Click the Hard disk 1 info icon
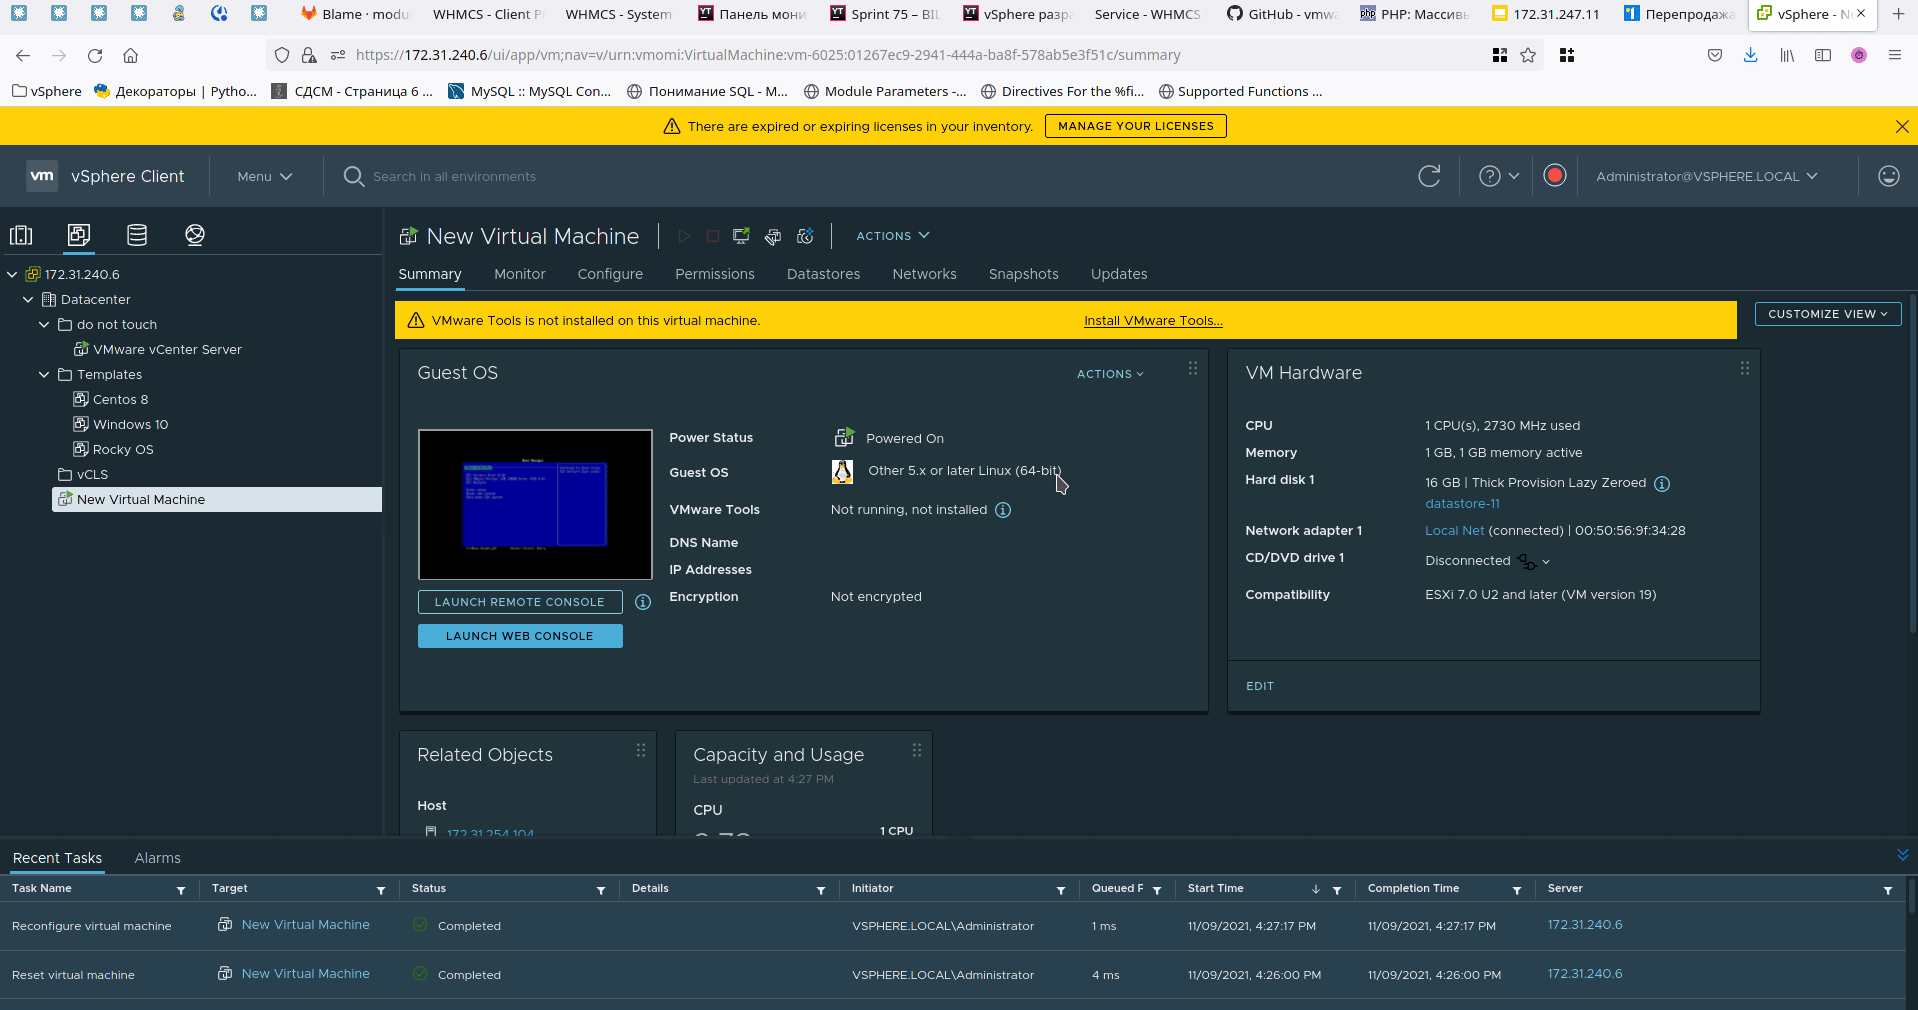The image size is (1918, 1010). coord(1662,484)
